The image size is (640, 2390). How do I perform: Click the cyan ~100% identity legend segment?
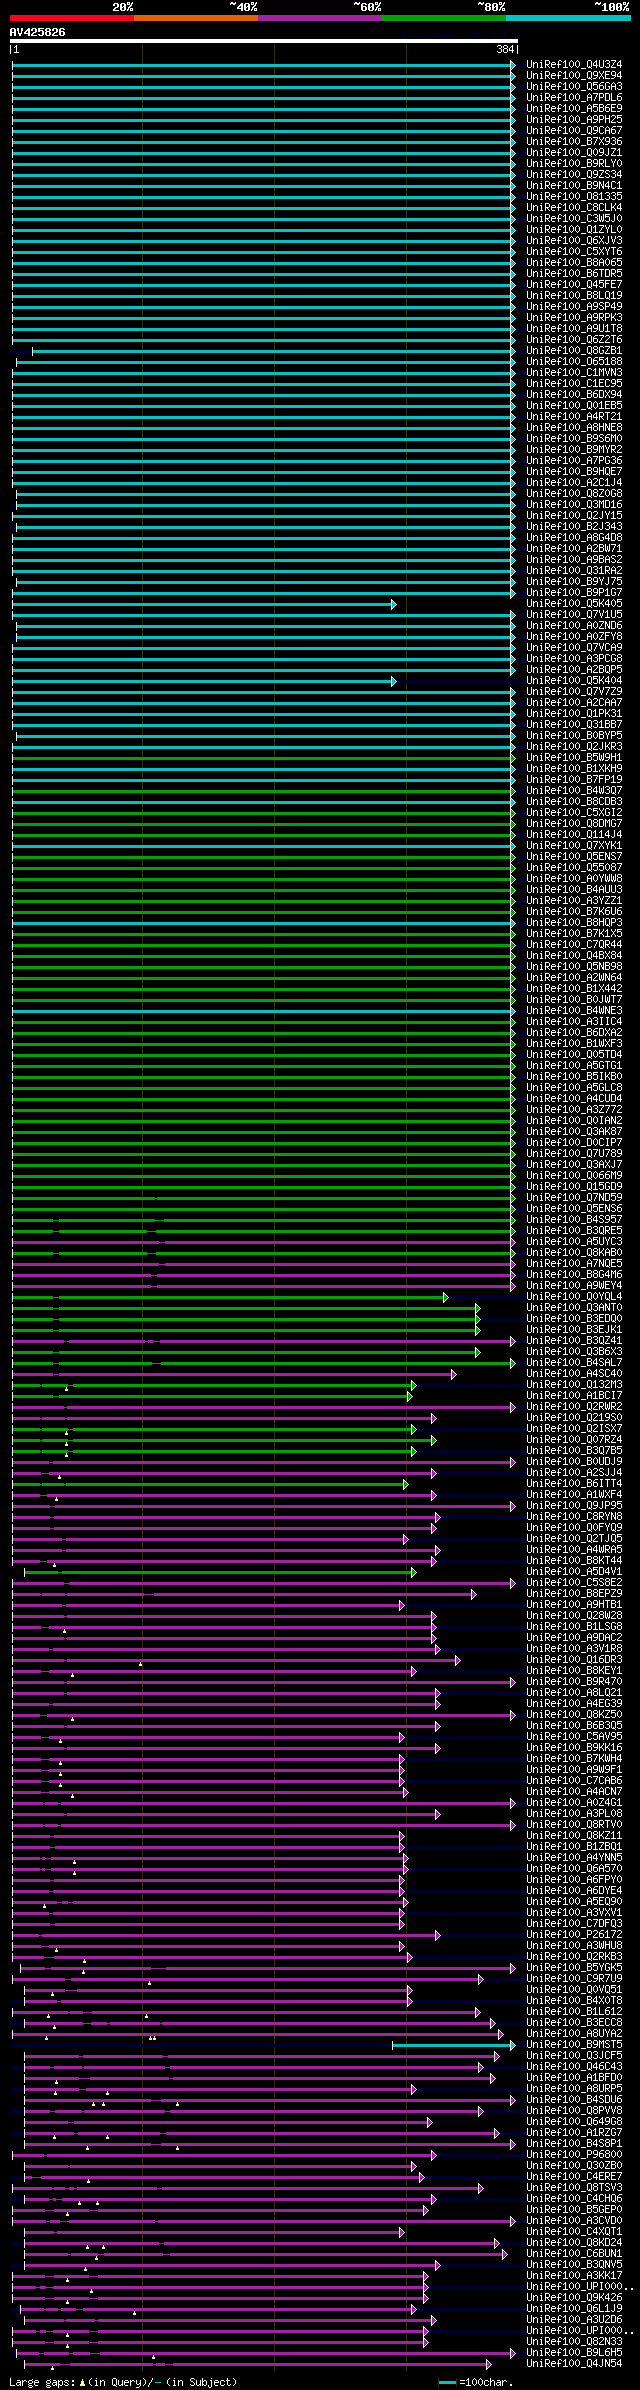pos(568,17)
